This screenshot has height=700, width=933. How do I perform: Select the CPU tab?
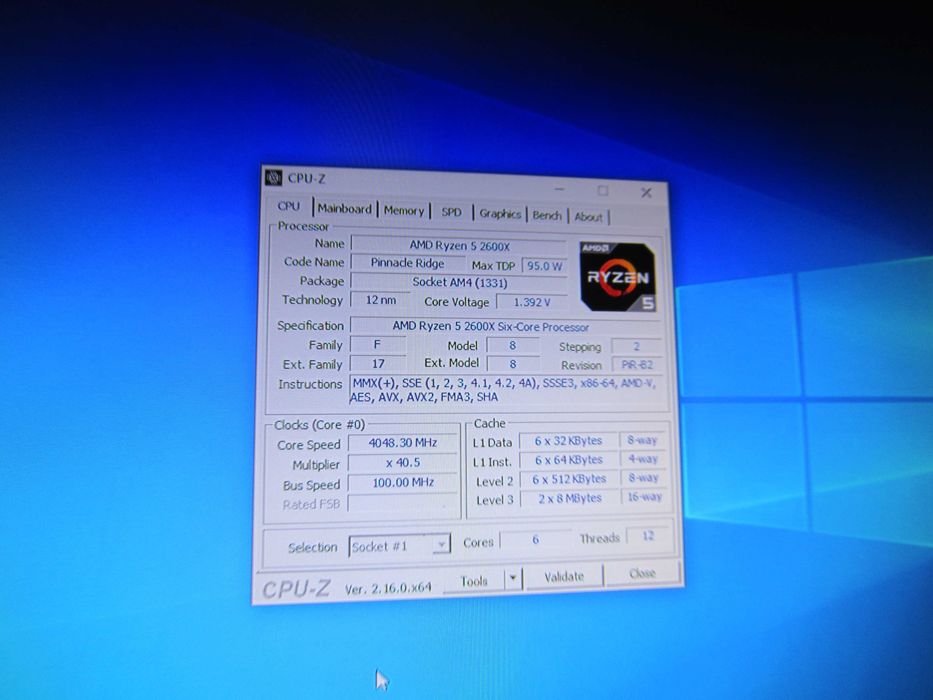coord(289,207)
